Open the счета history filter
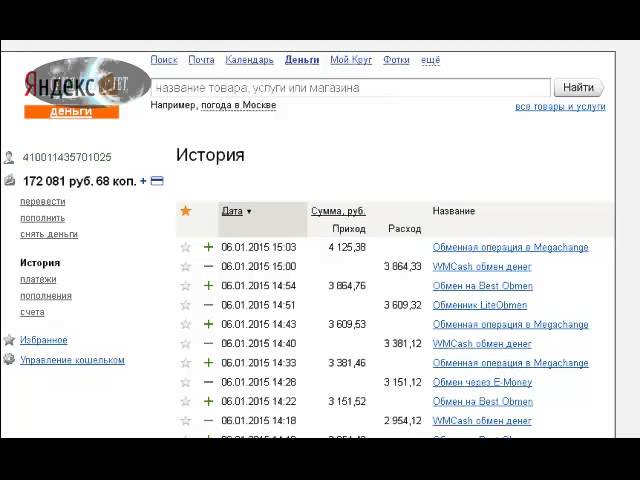This screenshot has width=640, height=480. pos(32,312)
